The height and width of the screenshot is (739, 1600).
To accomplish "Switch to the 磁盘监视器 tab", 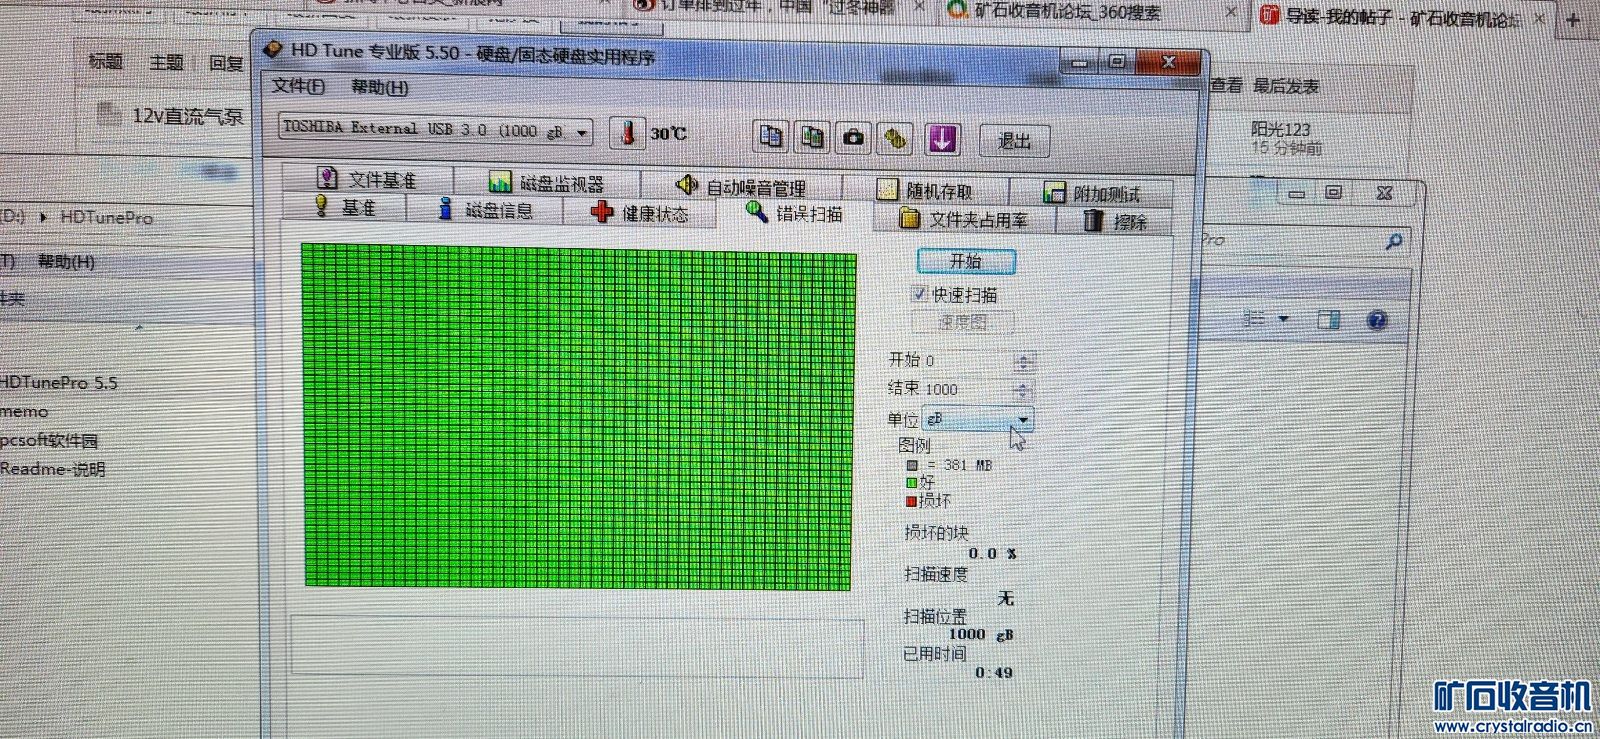I will click(x=547, y=183).
